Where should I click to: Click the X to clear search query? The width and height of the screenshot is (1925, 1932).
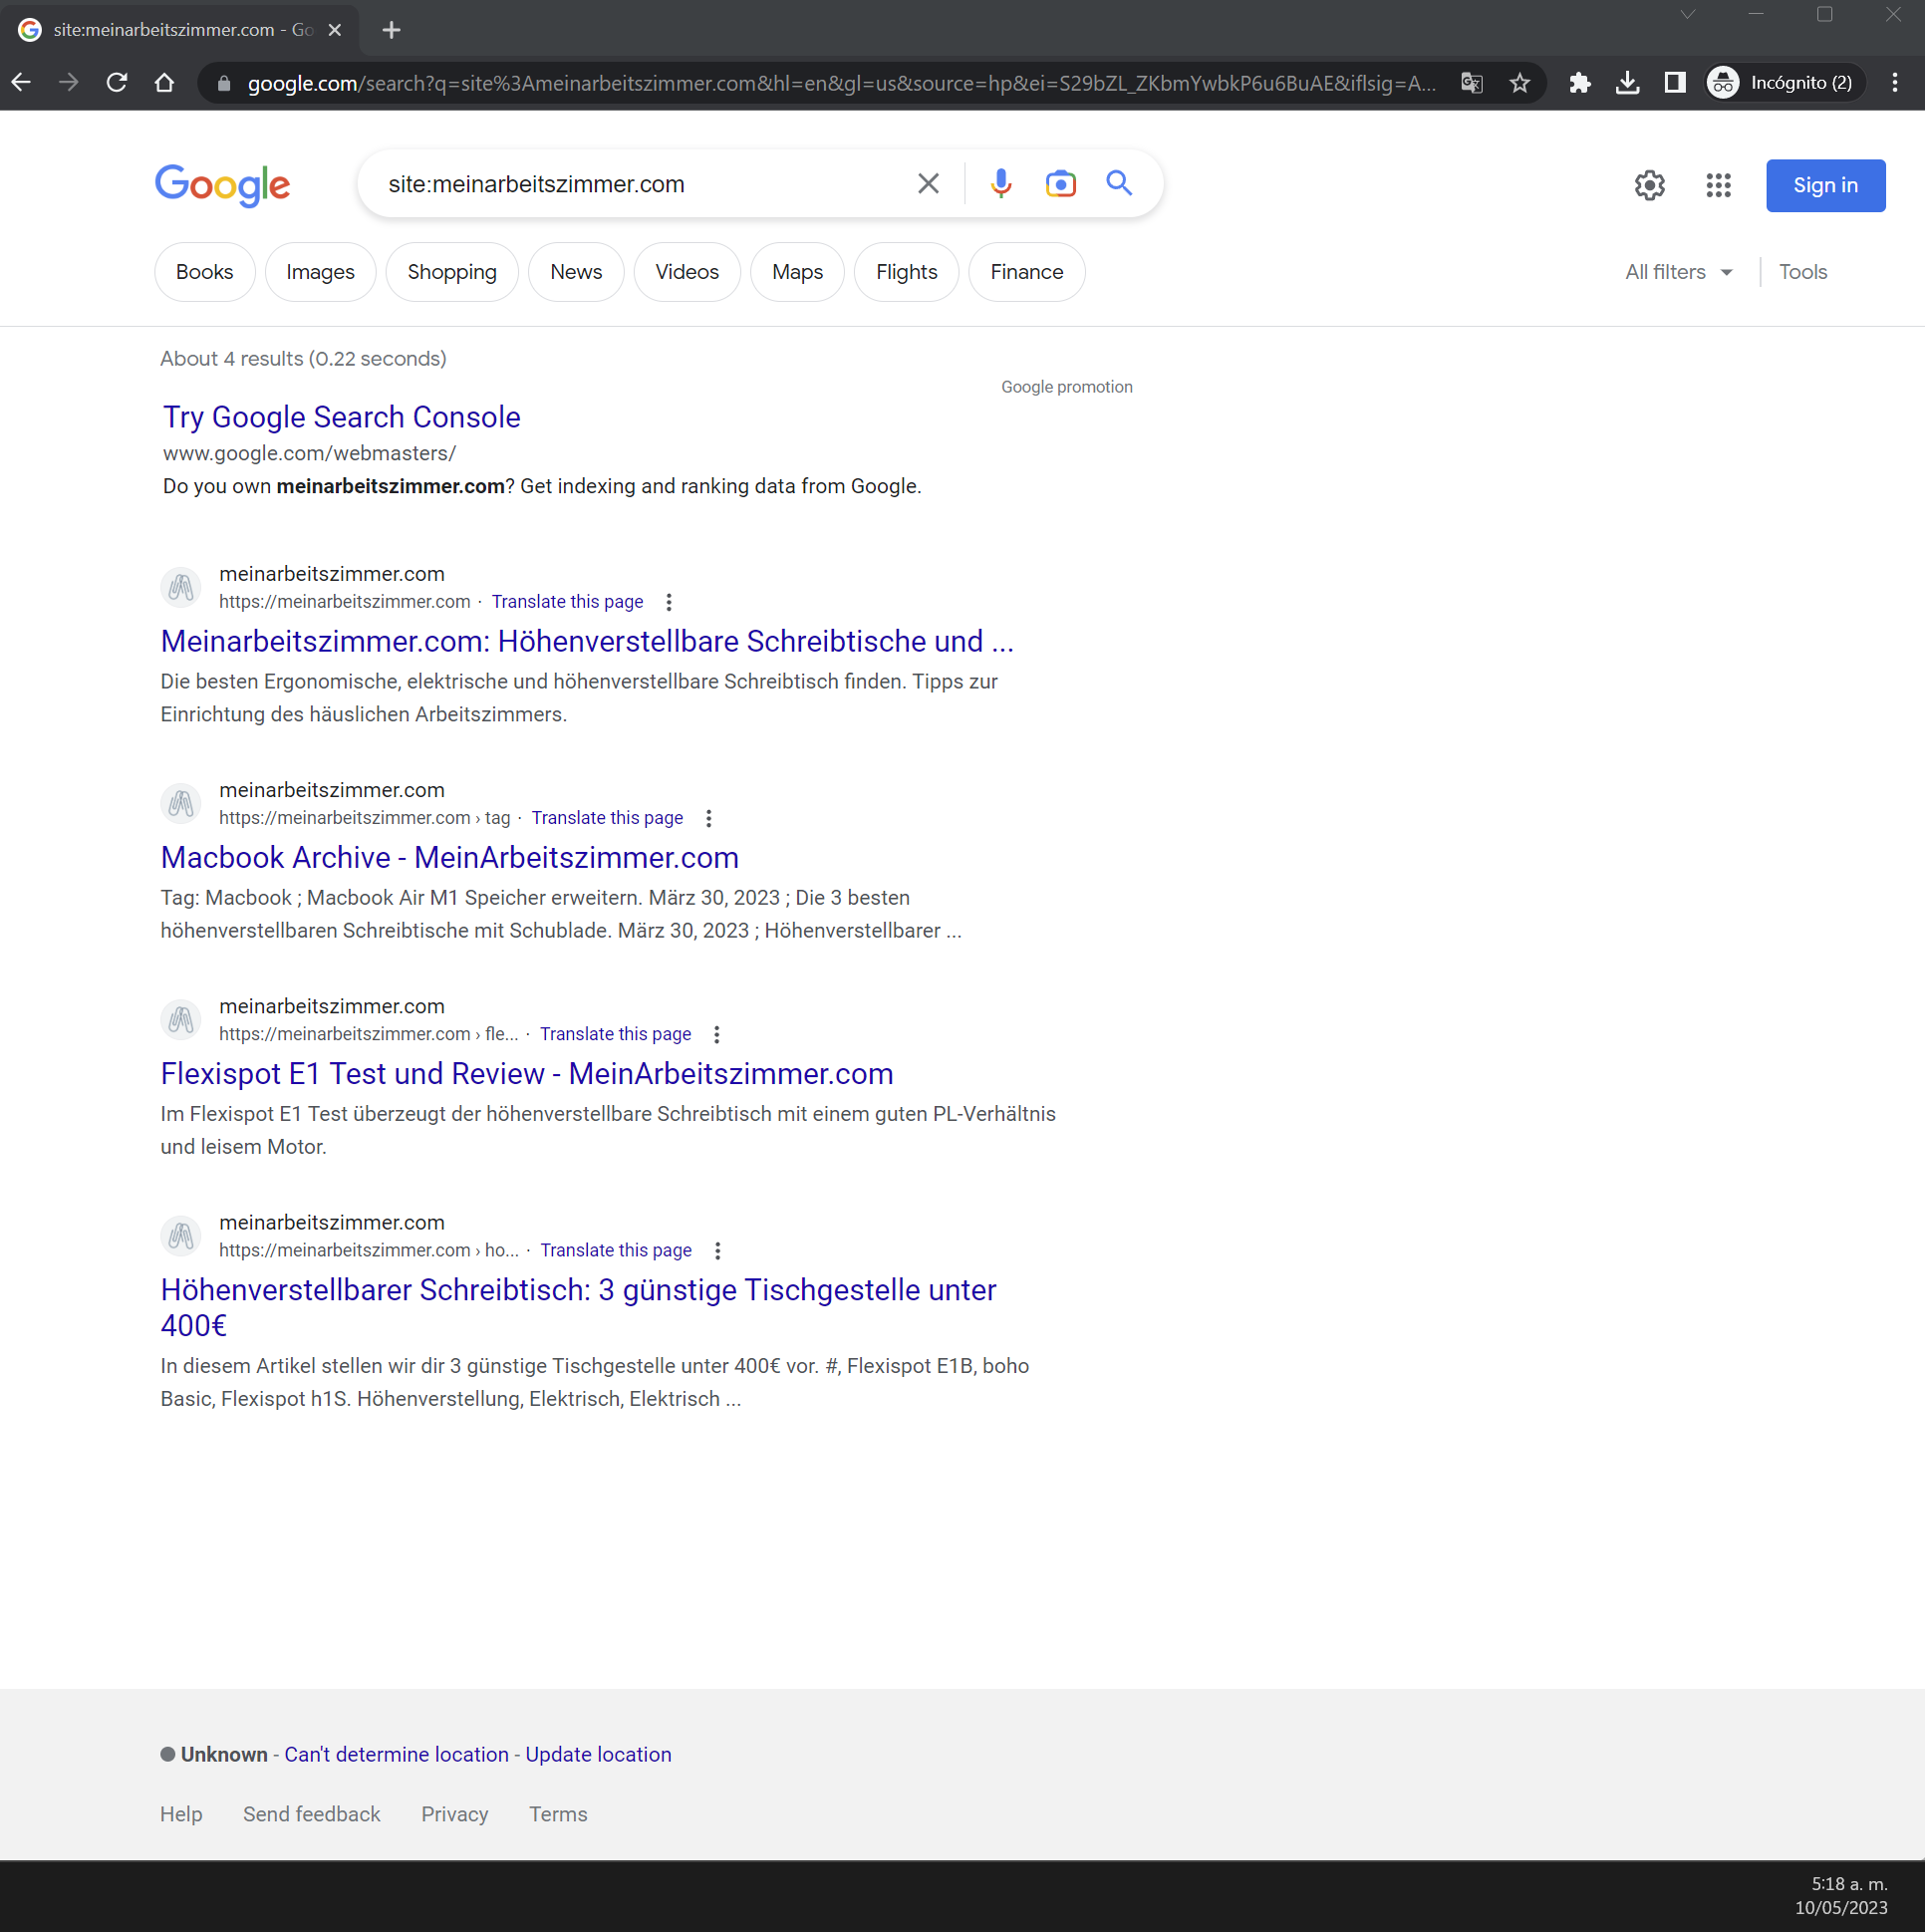[929, 183]
